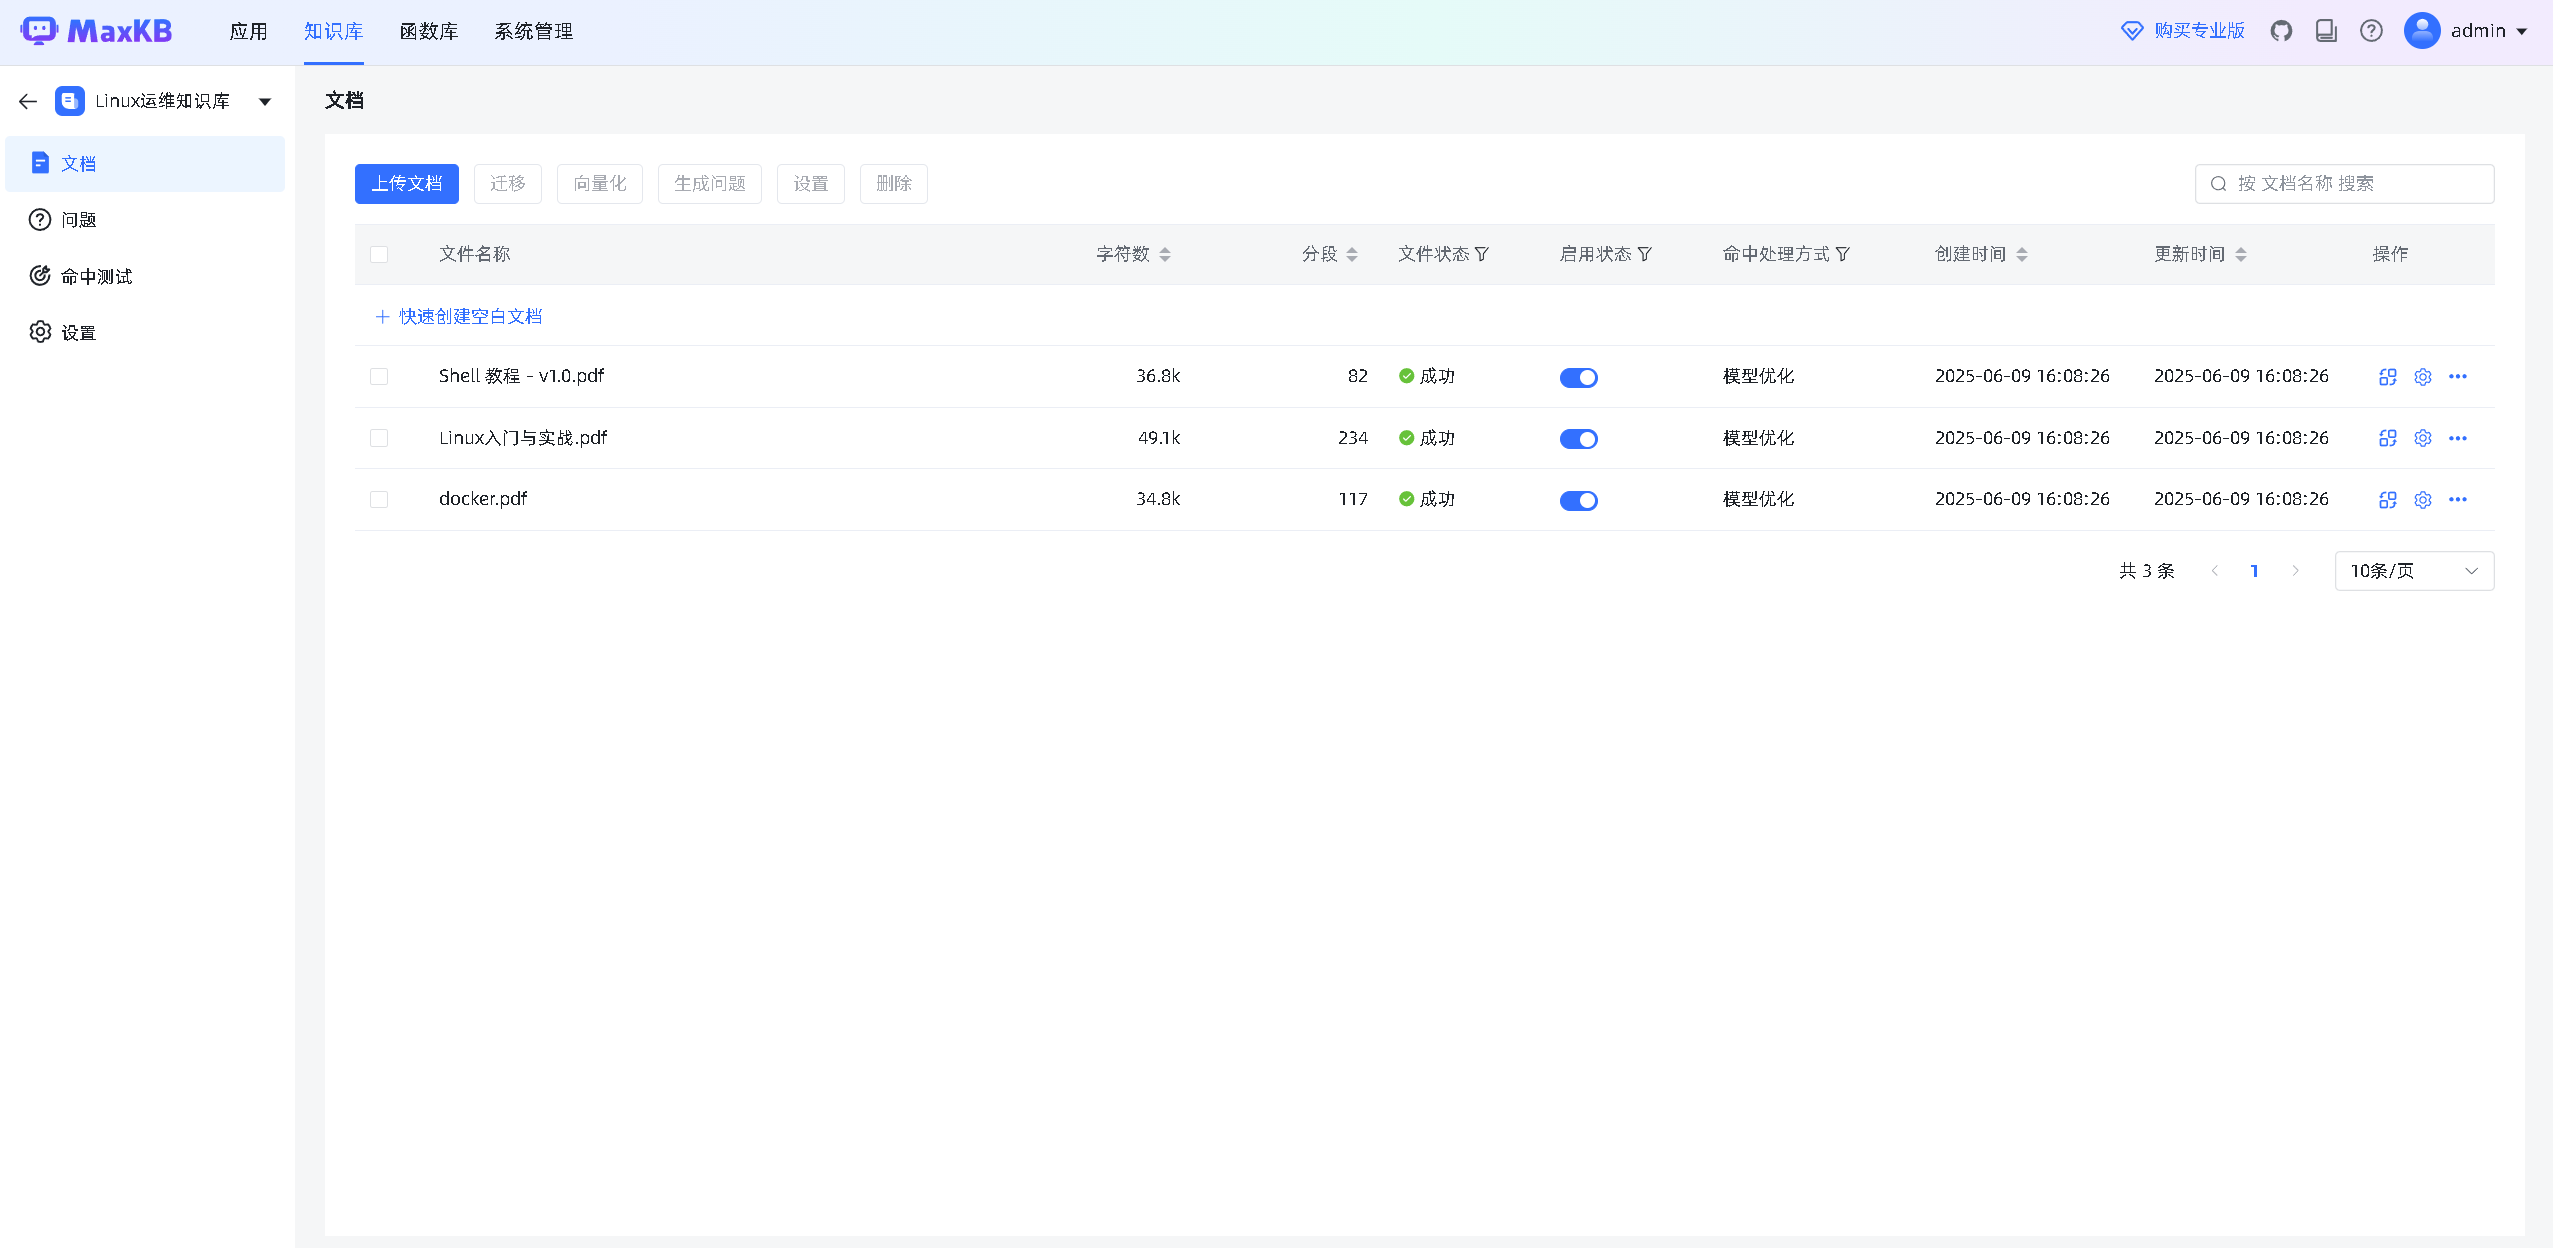Click the help question mark icon

pyautogui.click(x=2371, y=31)
